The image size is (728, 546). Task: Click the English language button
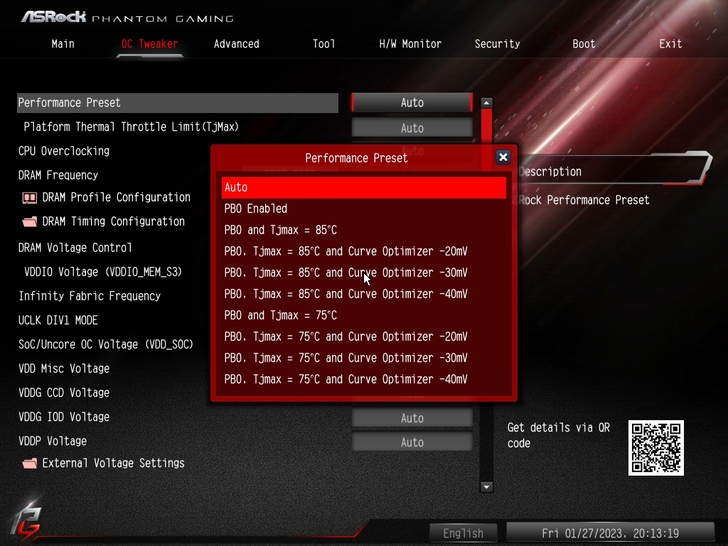coord(463,533)
